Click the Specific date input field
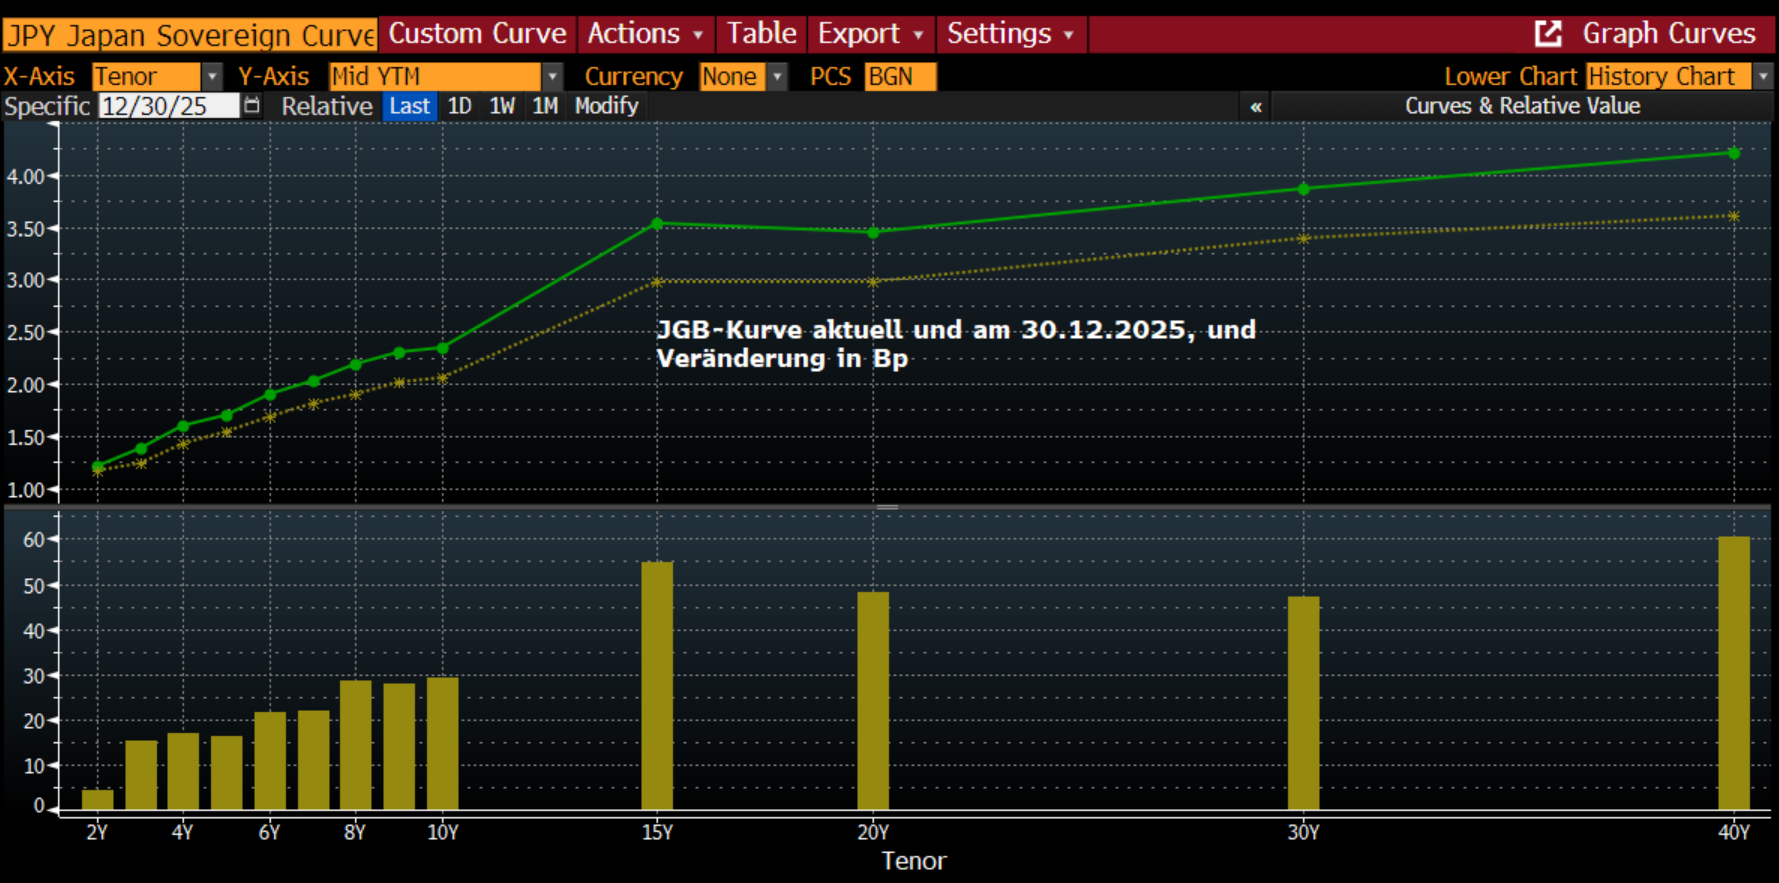The width and height of the screenshot is (1779, 883). [x=168, y=106]
